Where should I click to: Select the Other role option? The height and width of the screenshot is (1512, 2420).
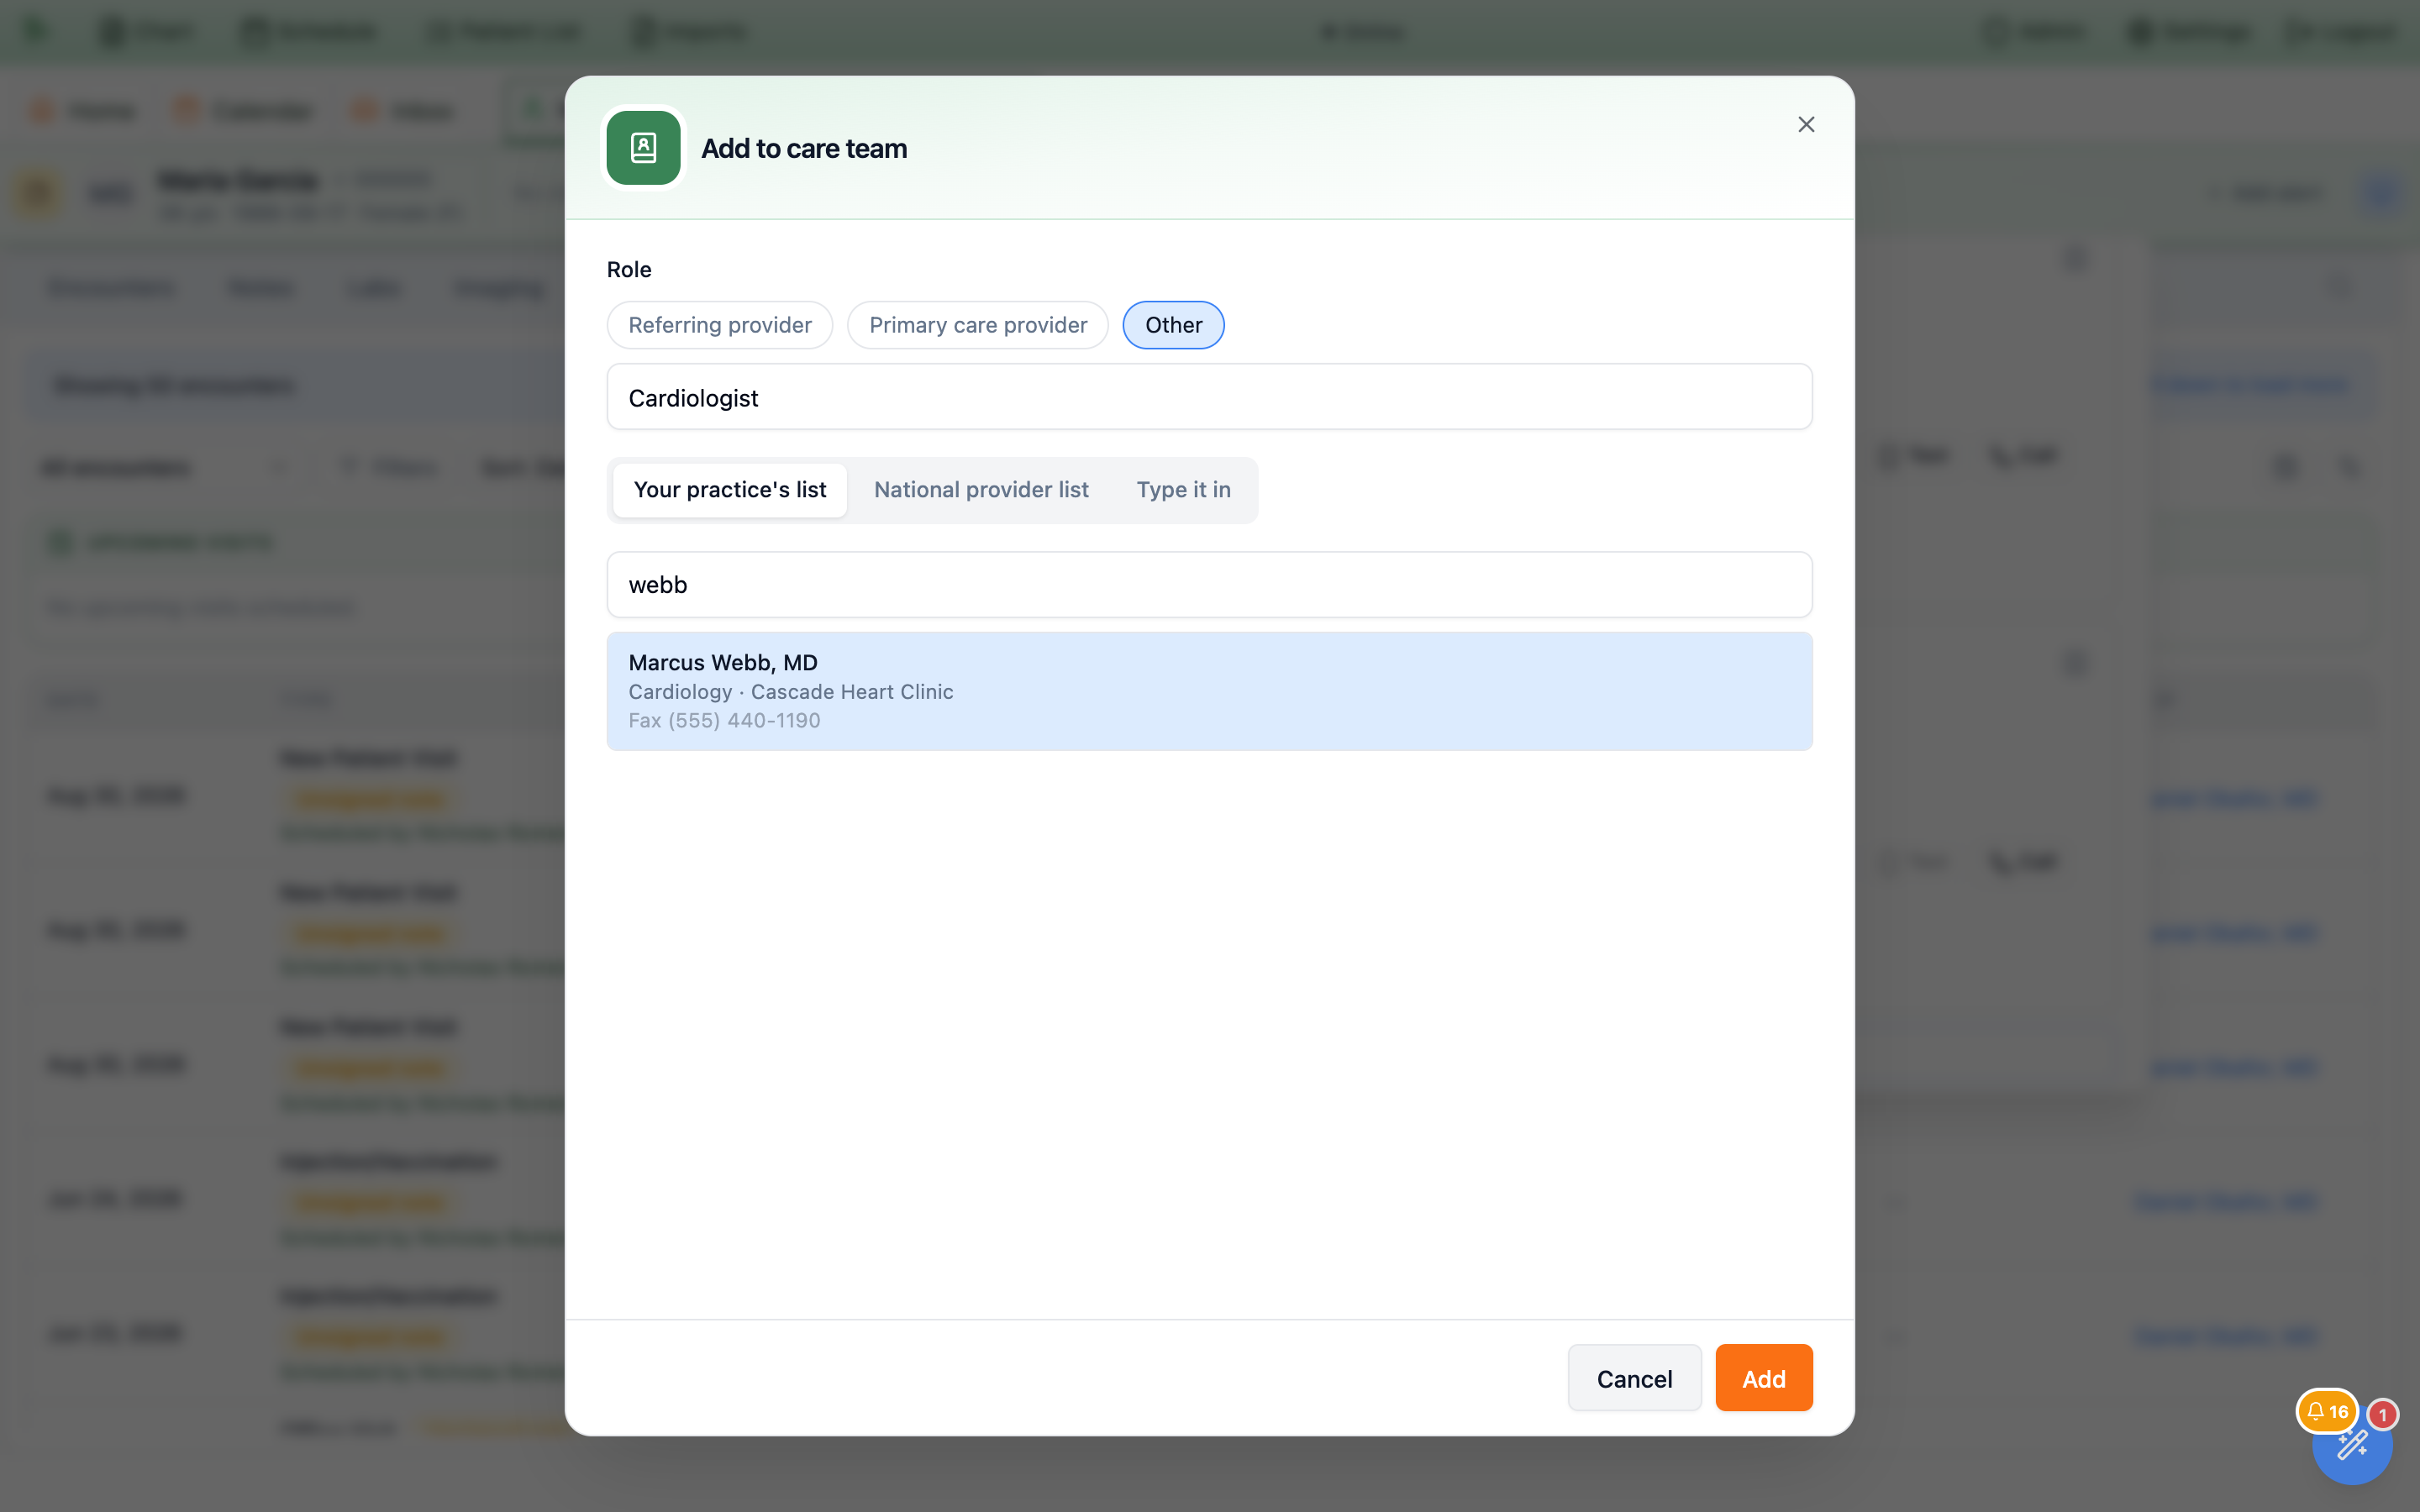tap(1173, 325)
